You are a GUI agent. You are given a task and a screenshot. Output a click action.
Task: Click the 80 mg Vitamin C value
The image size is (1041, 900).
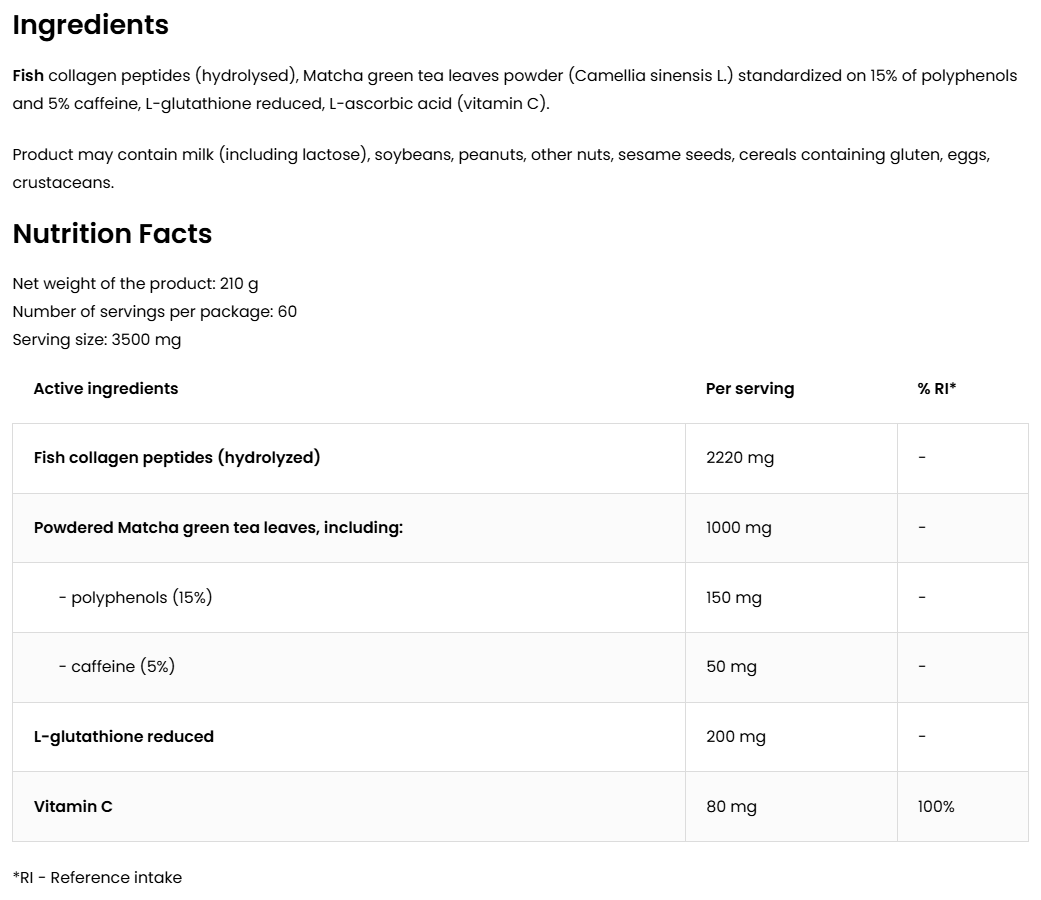[x=731, y=806]
